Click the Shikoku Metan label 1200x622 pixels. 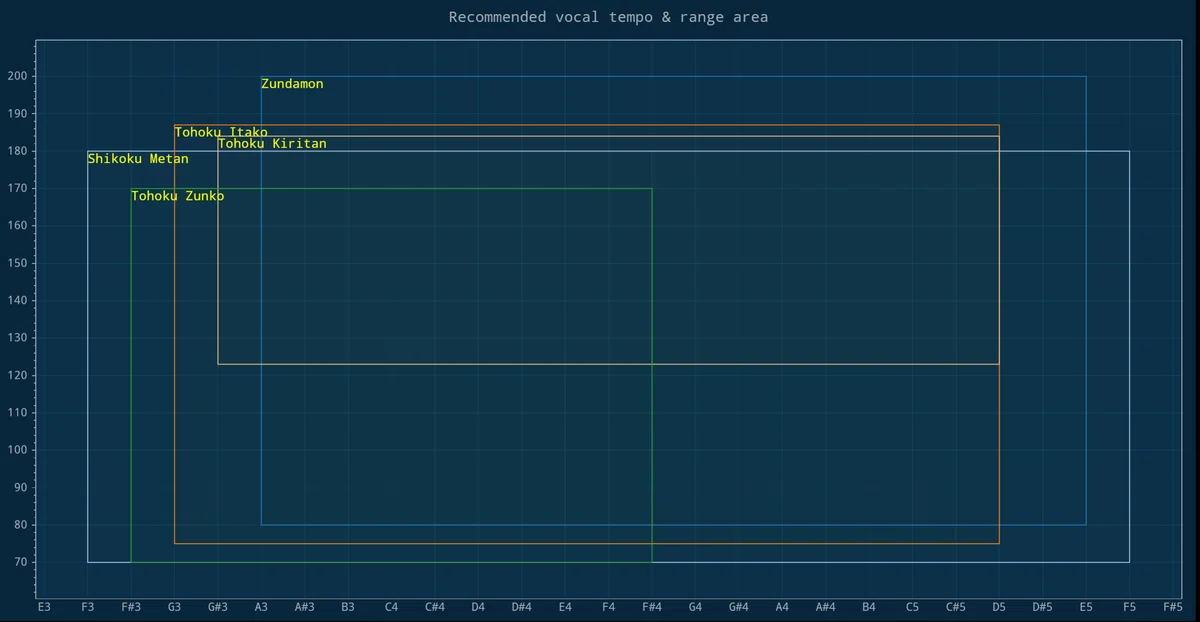pos(138,159)
